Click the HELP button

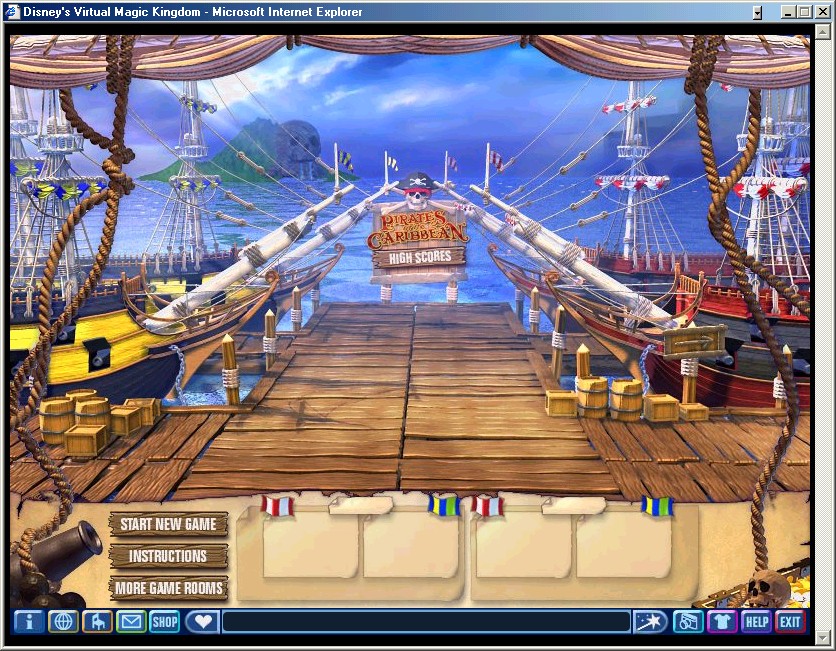(756, 622)
